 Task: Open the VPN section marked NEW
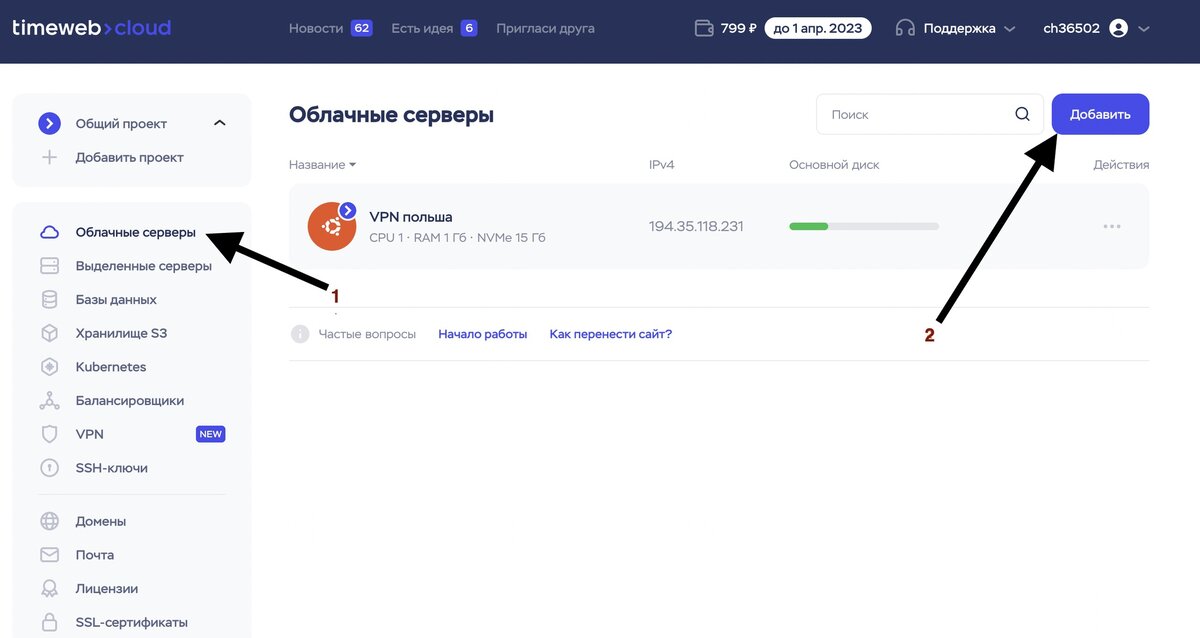point(90,433)
